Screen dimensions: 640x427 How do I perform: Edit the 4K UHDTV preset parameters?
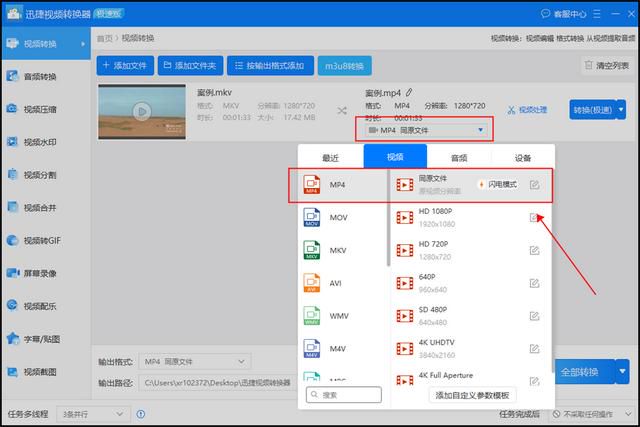coord(534,349)
